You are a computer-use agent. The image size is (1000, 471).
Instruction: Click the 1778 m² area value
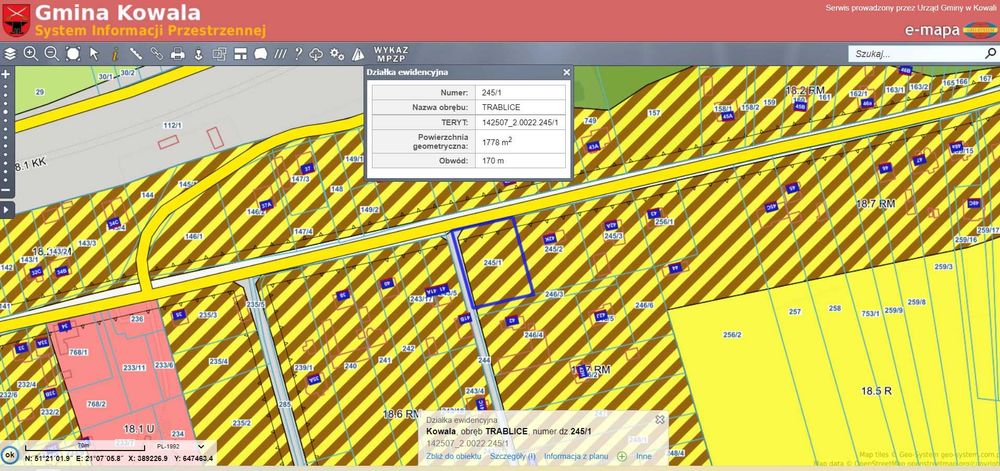(497, 140)
